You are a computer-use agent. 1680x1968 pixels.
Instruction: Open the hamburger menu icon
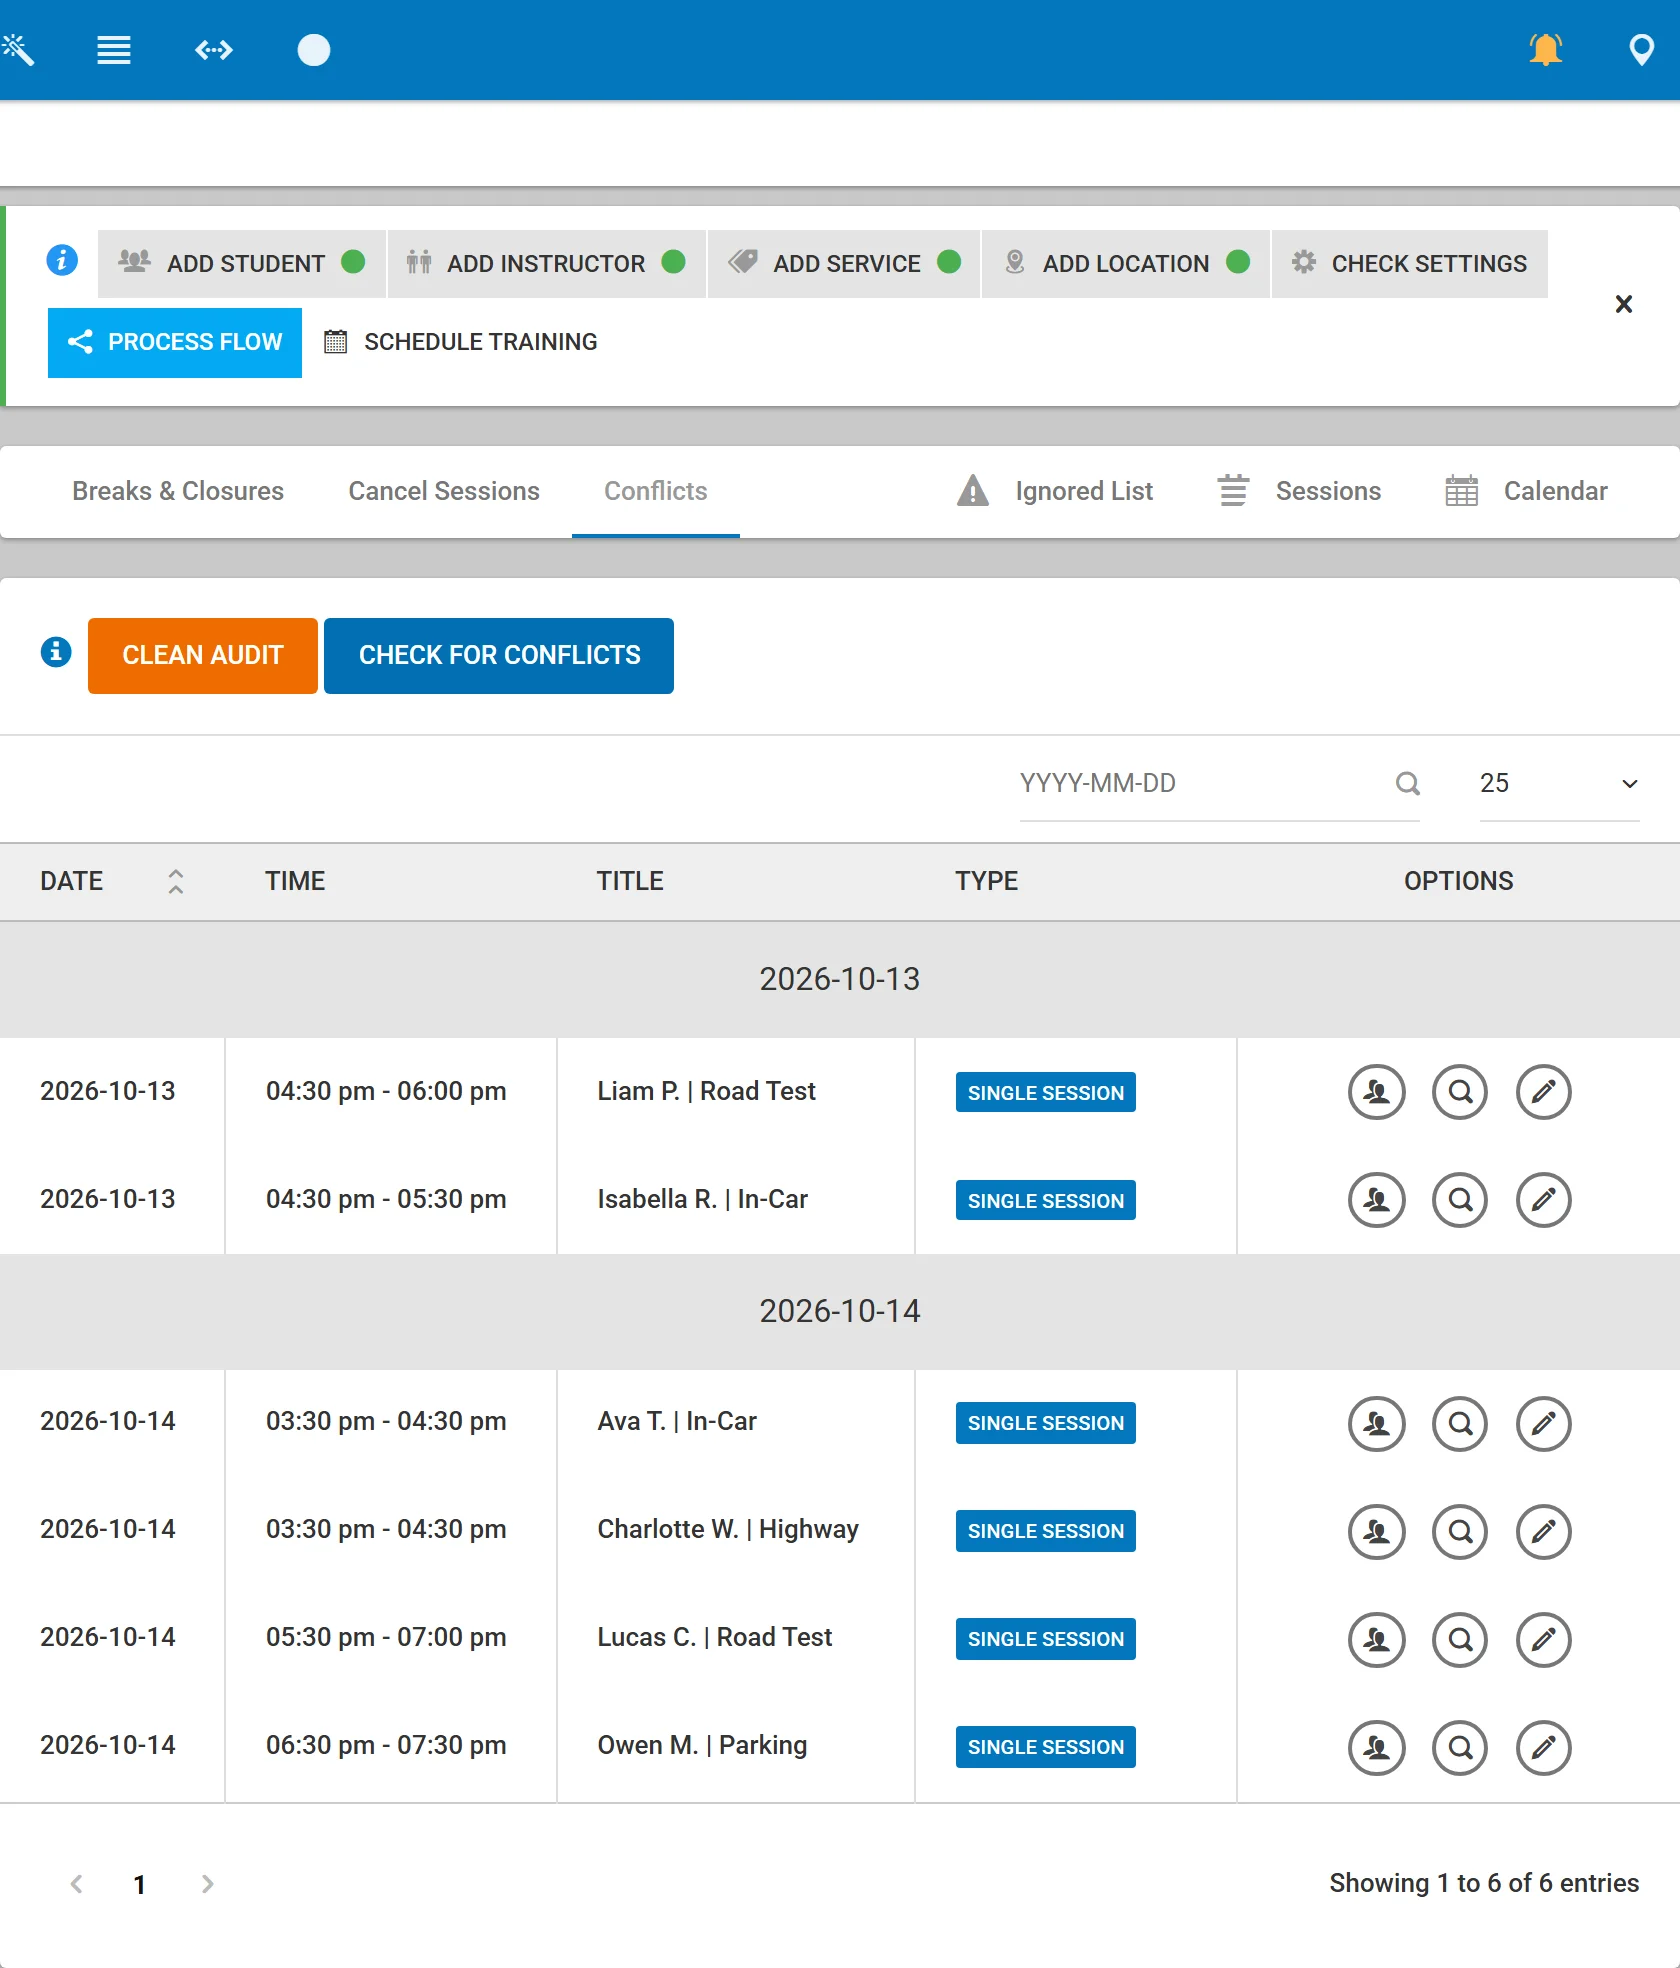coord(114,50)
